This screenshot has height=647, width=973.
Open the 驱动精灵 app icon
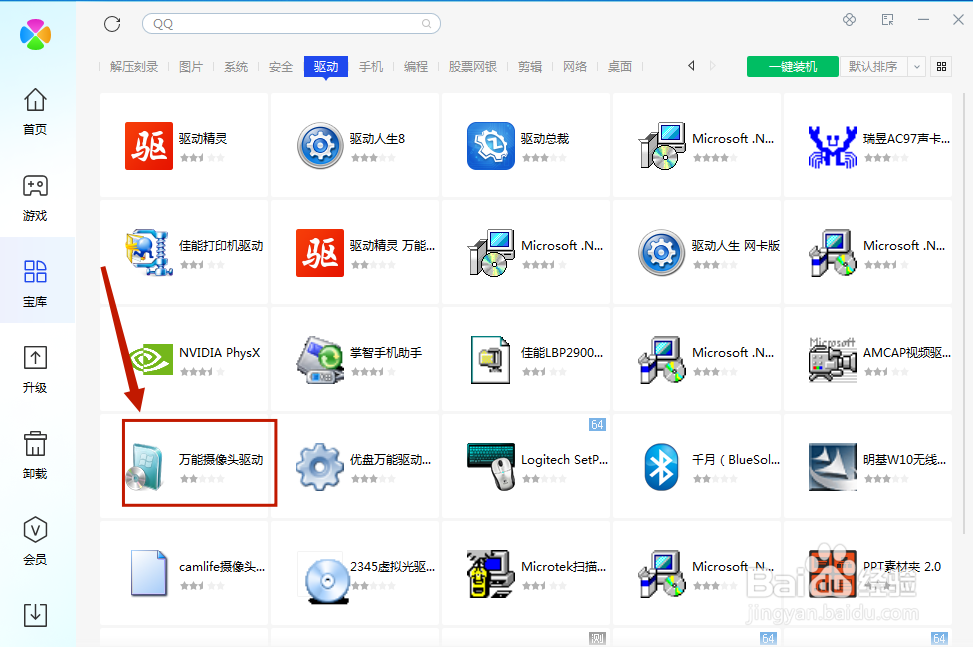[x=149, y=146]
